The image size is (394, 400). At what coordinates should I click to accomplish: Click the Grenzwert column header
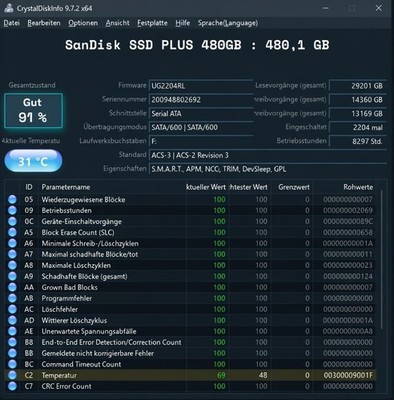pyautogui.click(x=291, y=187)
